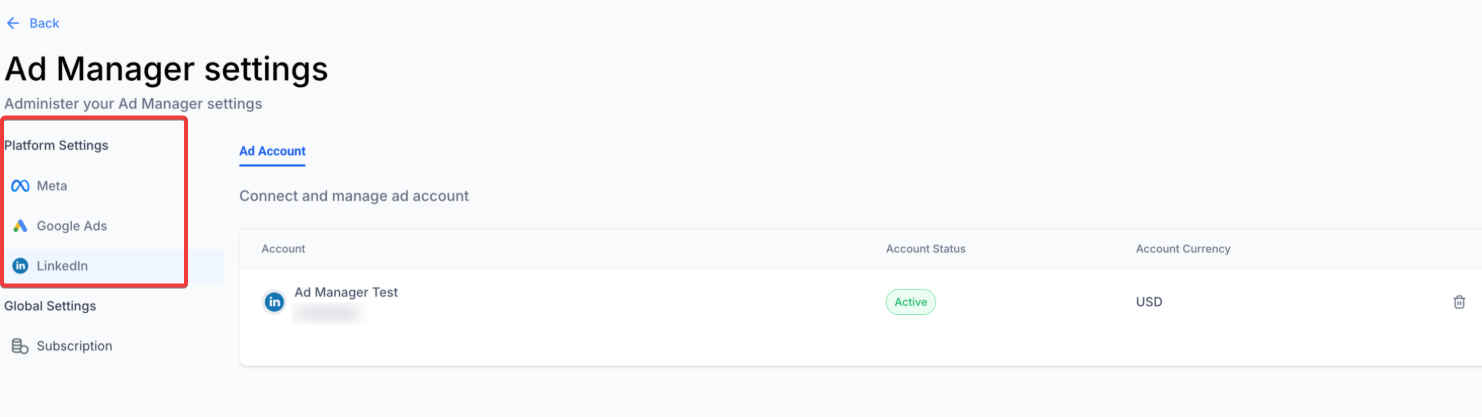Viewport: 1482px width, 417px height.
Task: Click the USD currency value
Action: pos(1149,302)
